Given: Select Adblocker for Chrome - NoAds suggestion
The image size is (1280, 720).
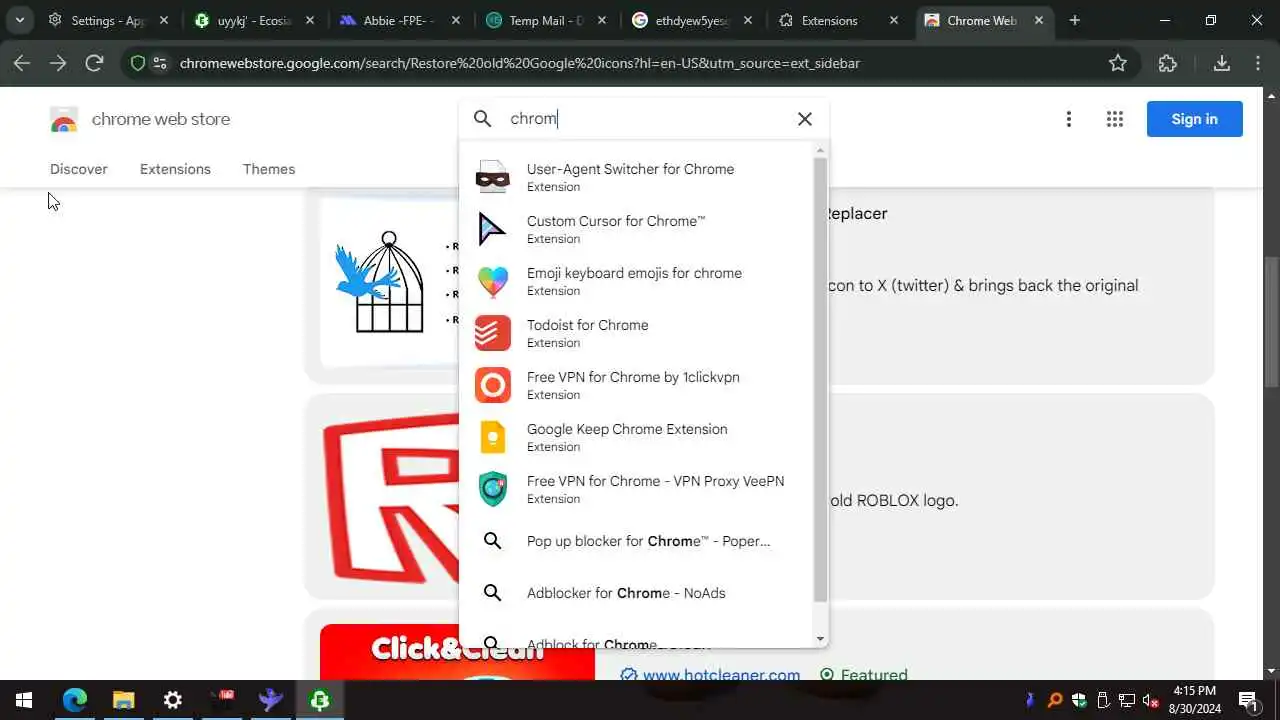Looking at the screenshot, I should (637, 593).
